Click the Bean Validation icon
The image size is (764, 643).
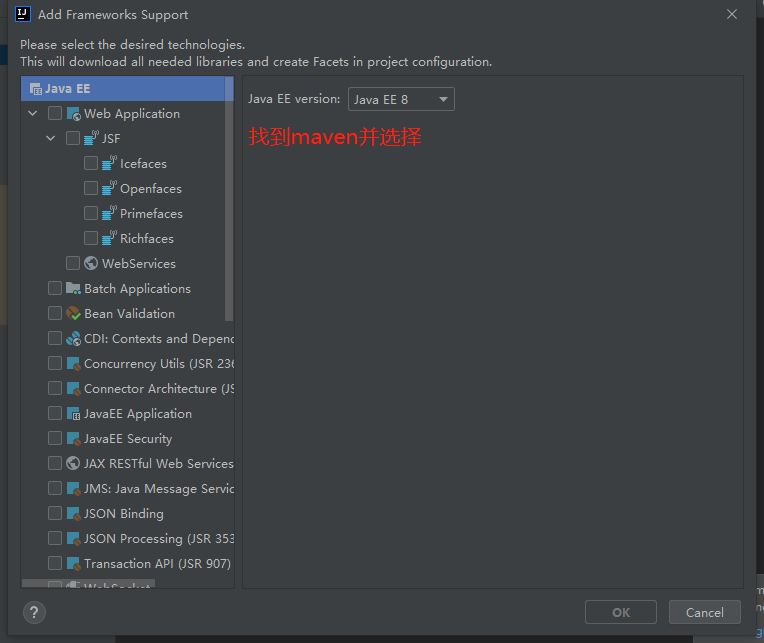pyautogui.click(x=74, y=313)
